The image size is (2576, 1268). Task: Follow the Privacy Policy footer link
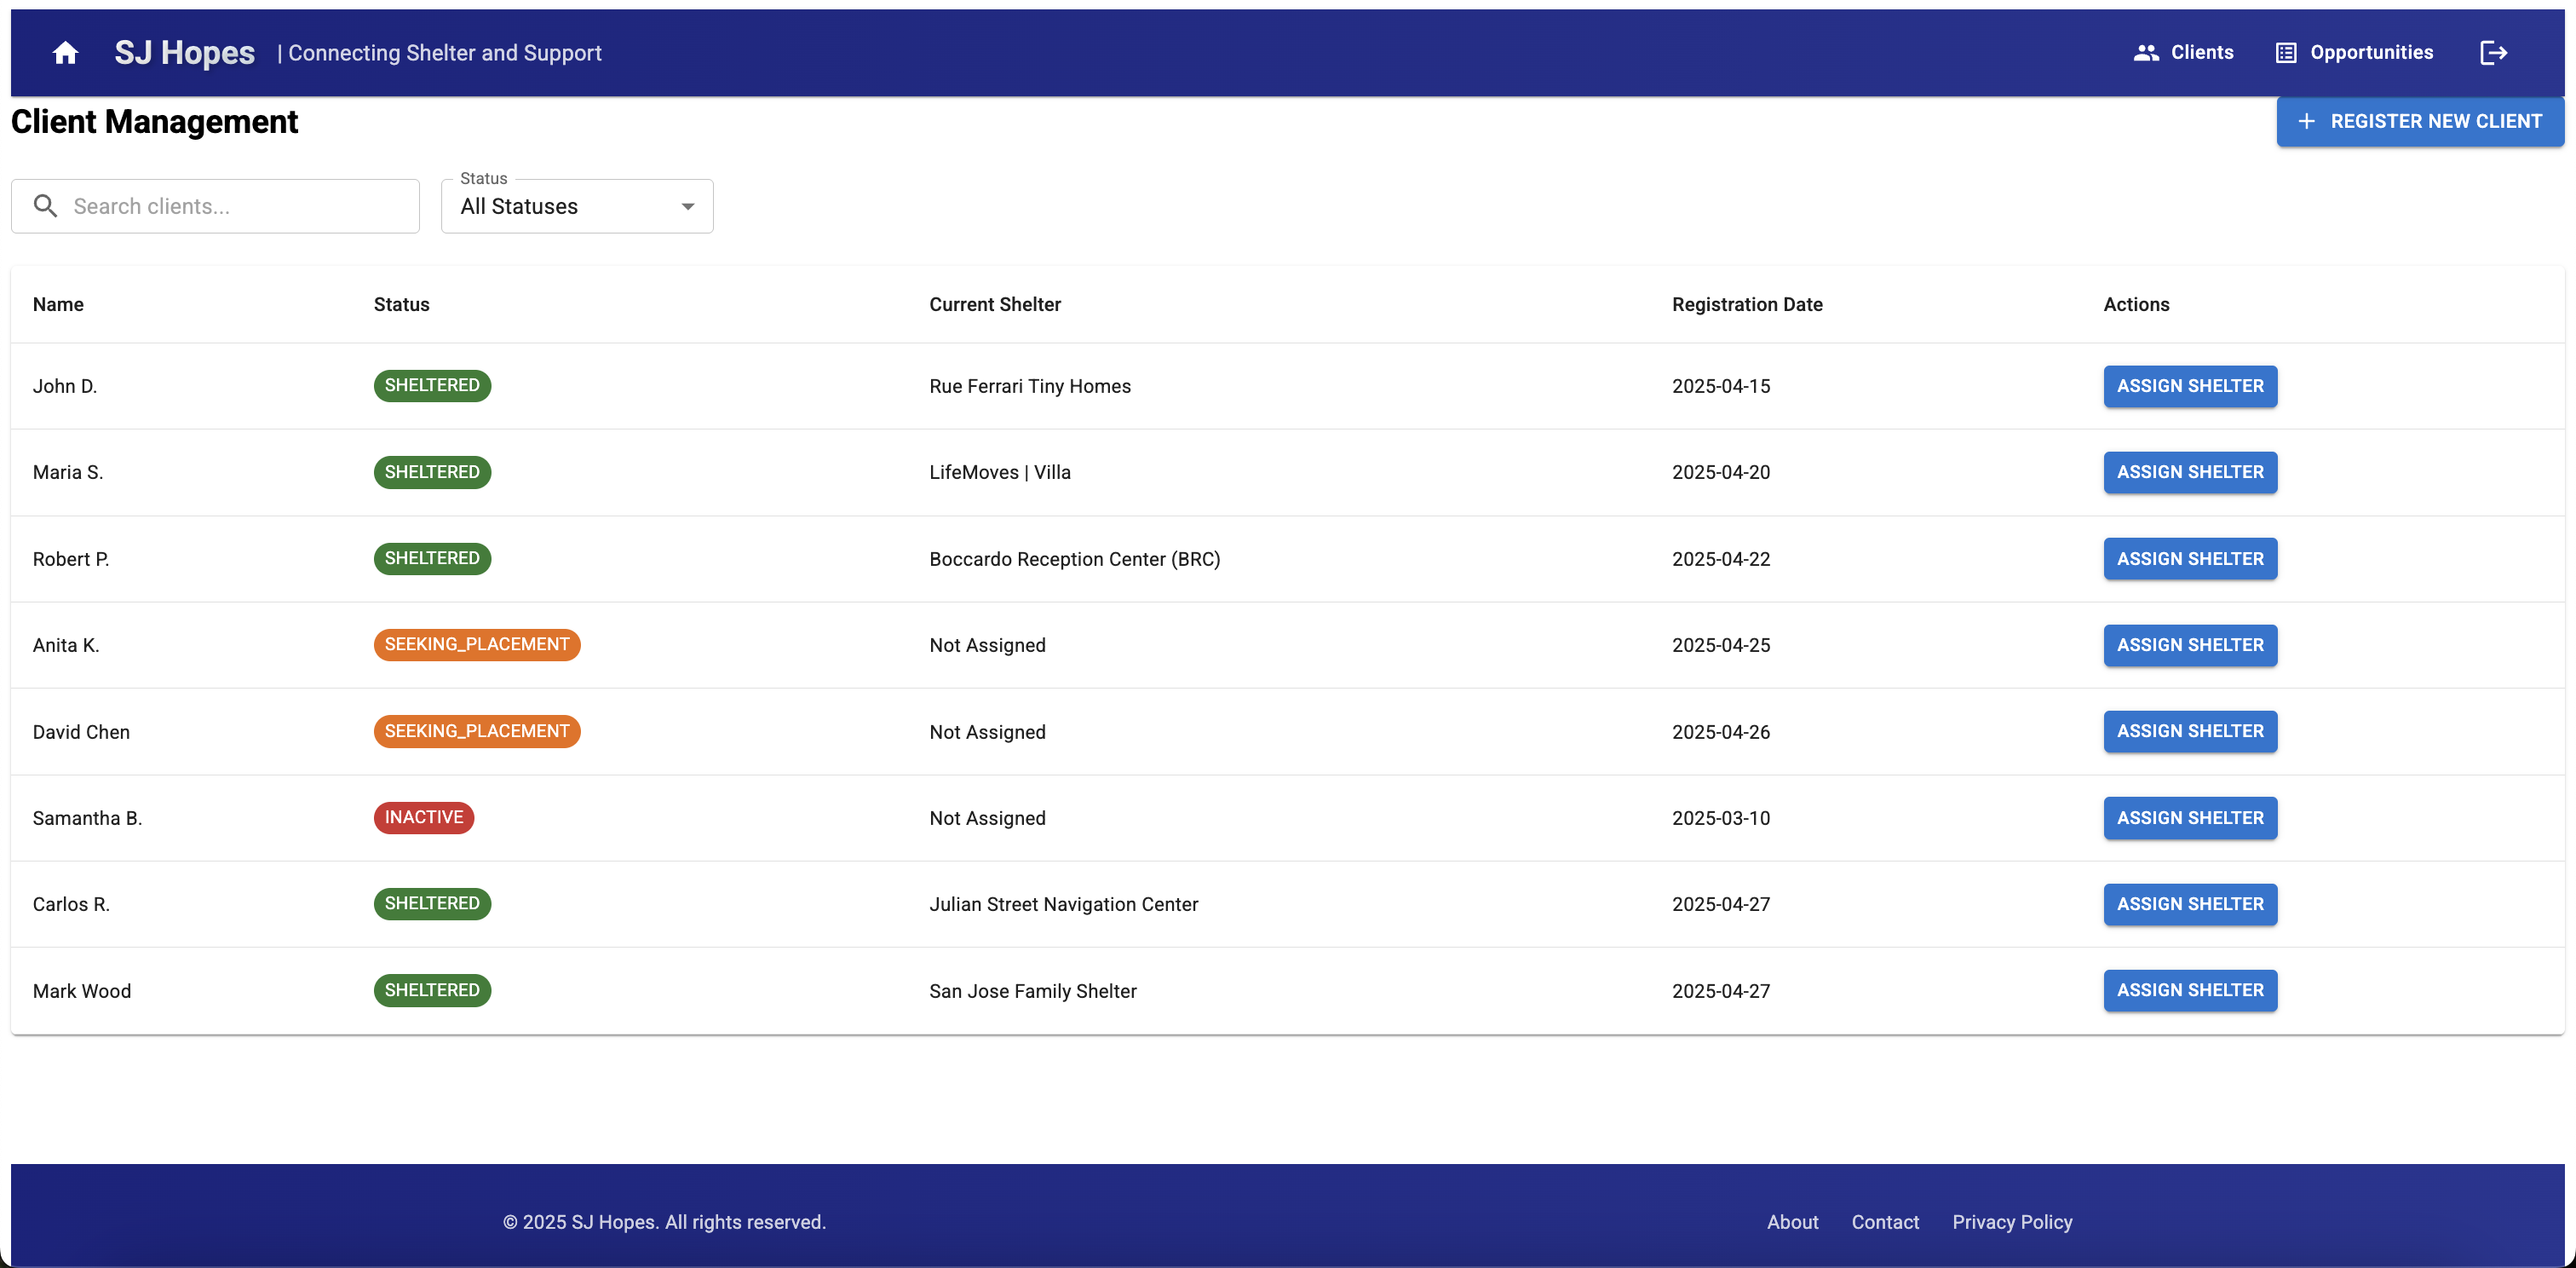coord(2011,1222)
